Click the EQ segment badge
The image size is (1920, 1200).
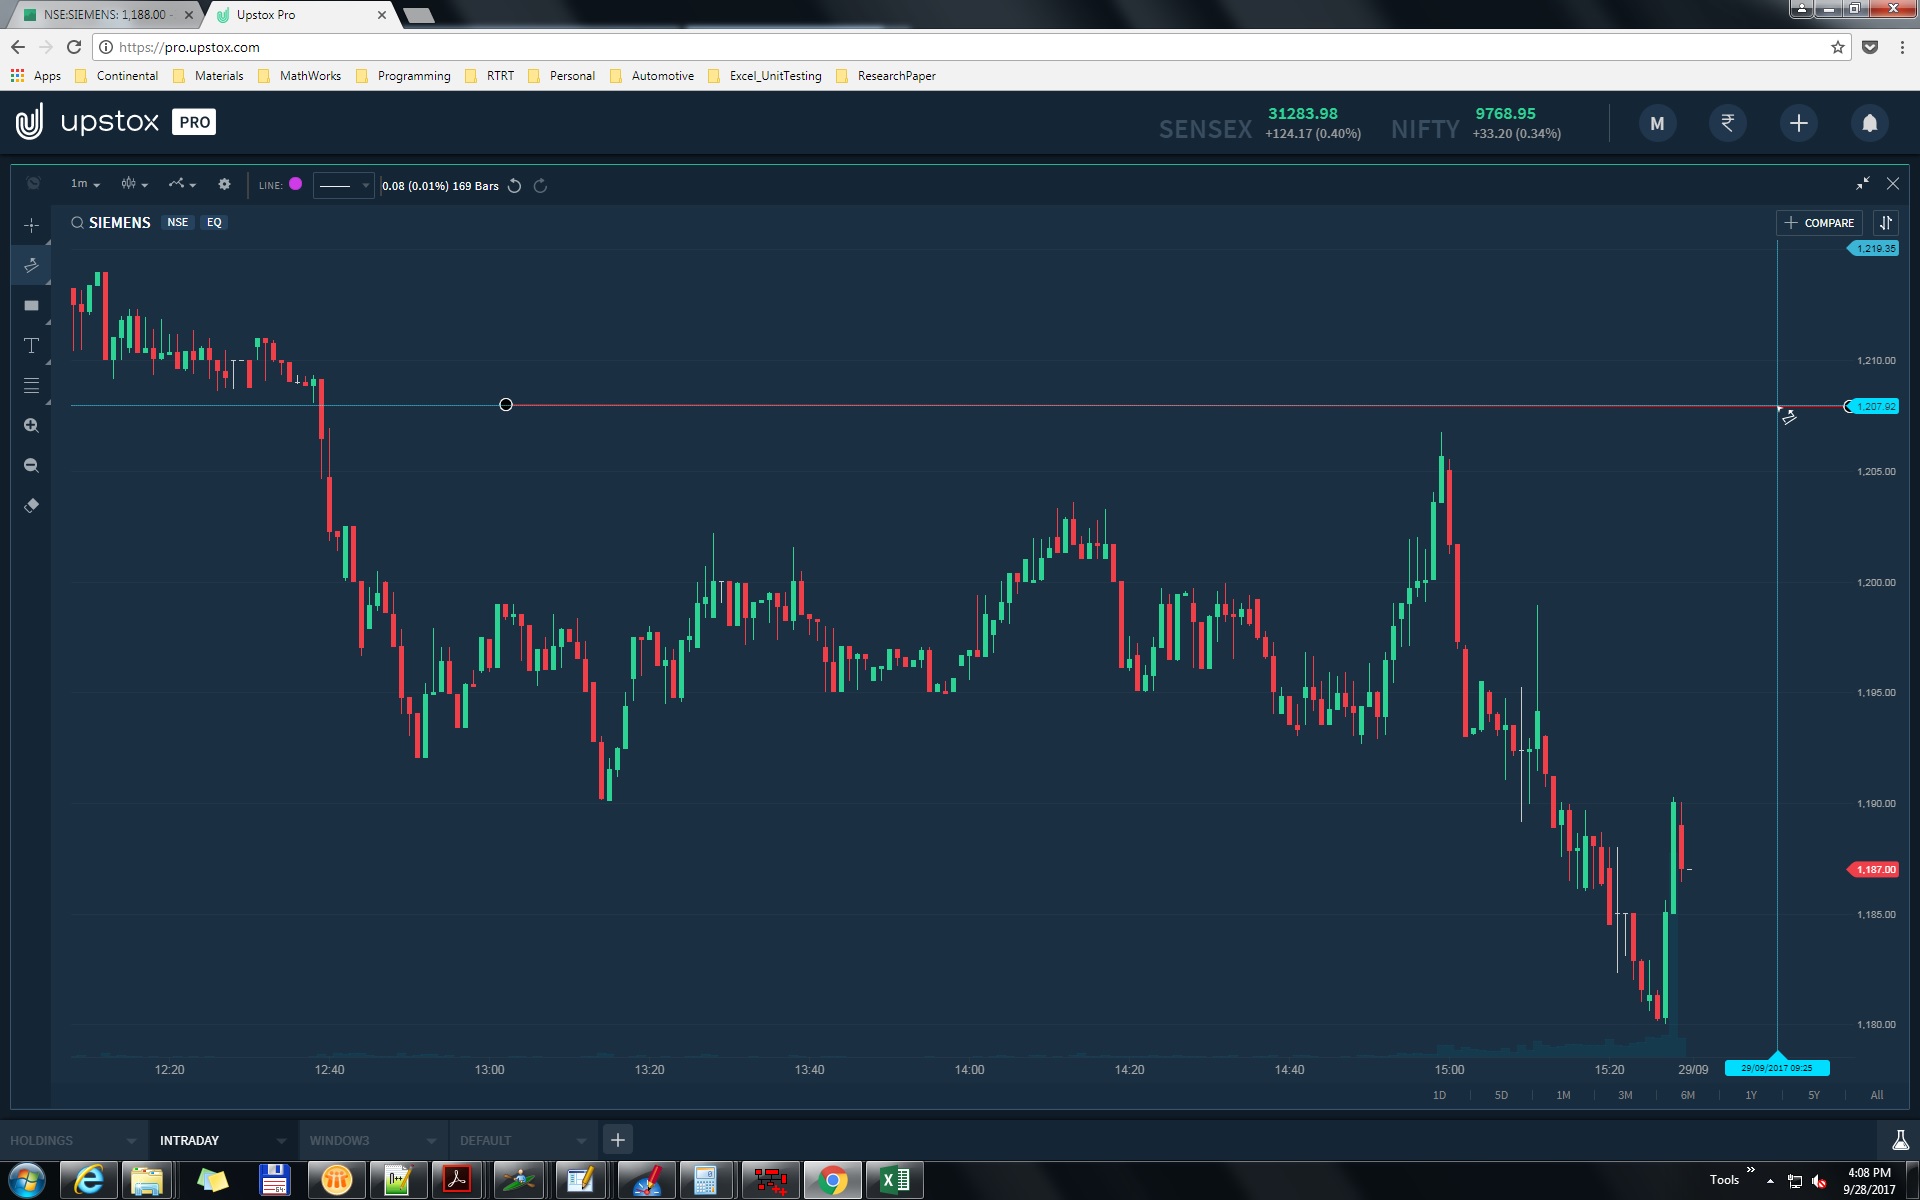214,222
